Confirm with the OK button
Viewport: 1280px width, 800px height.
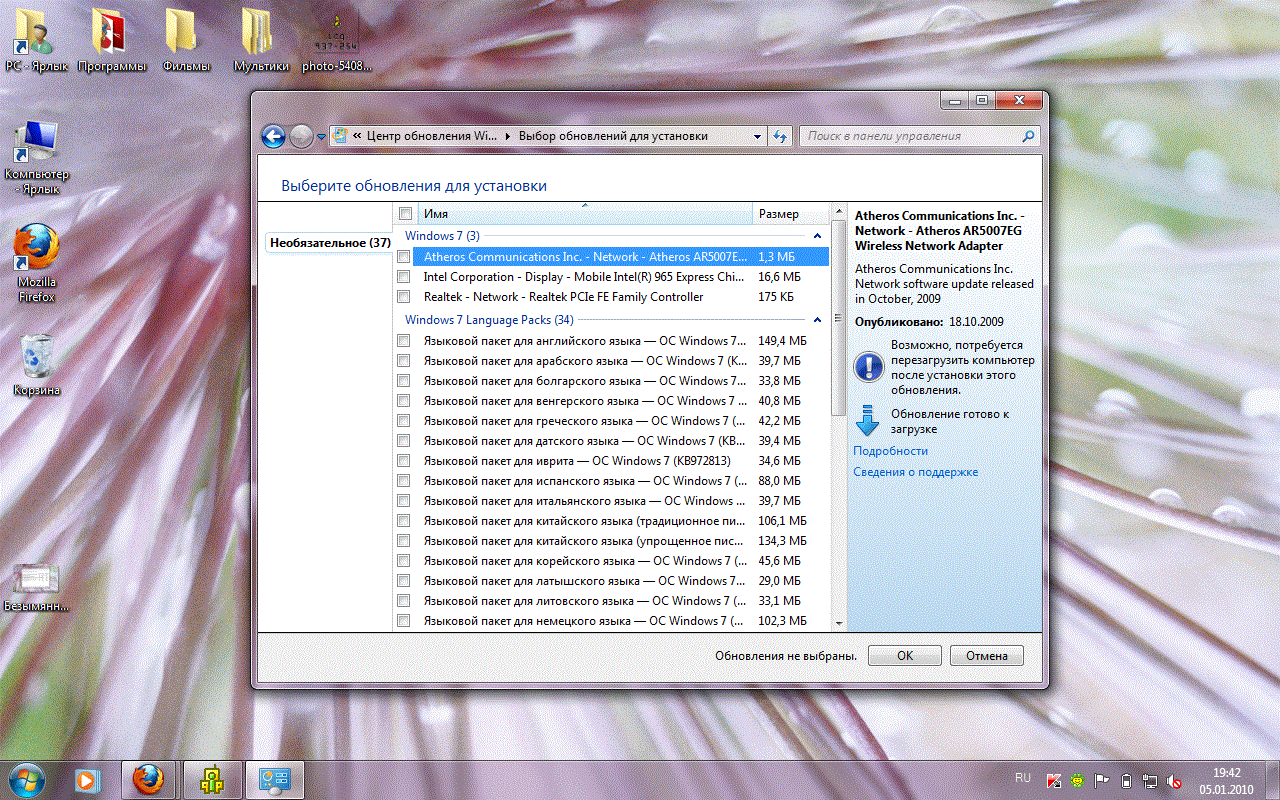(905, 656)
